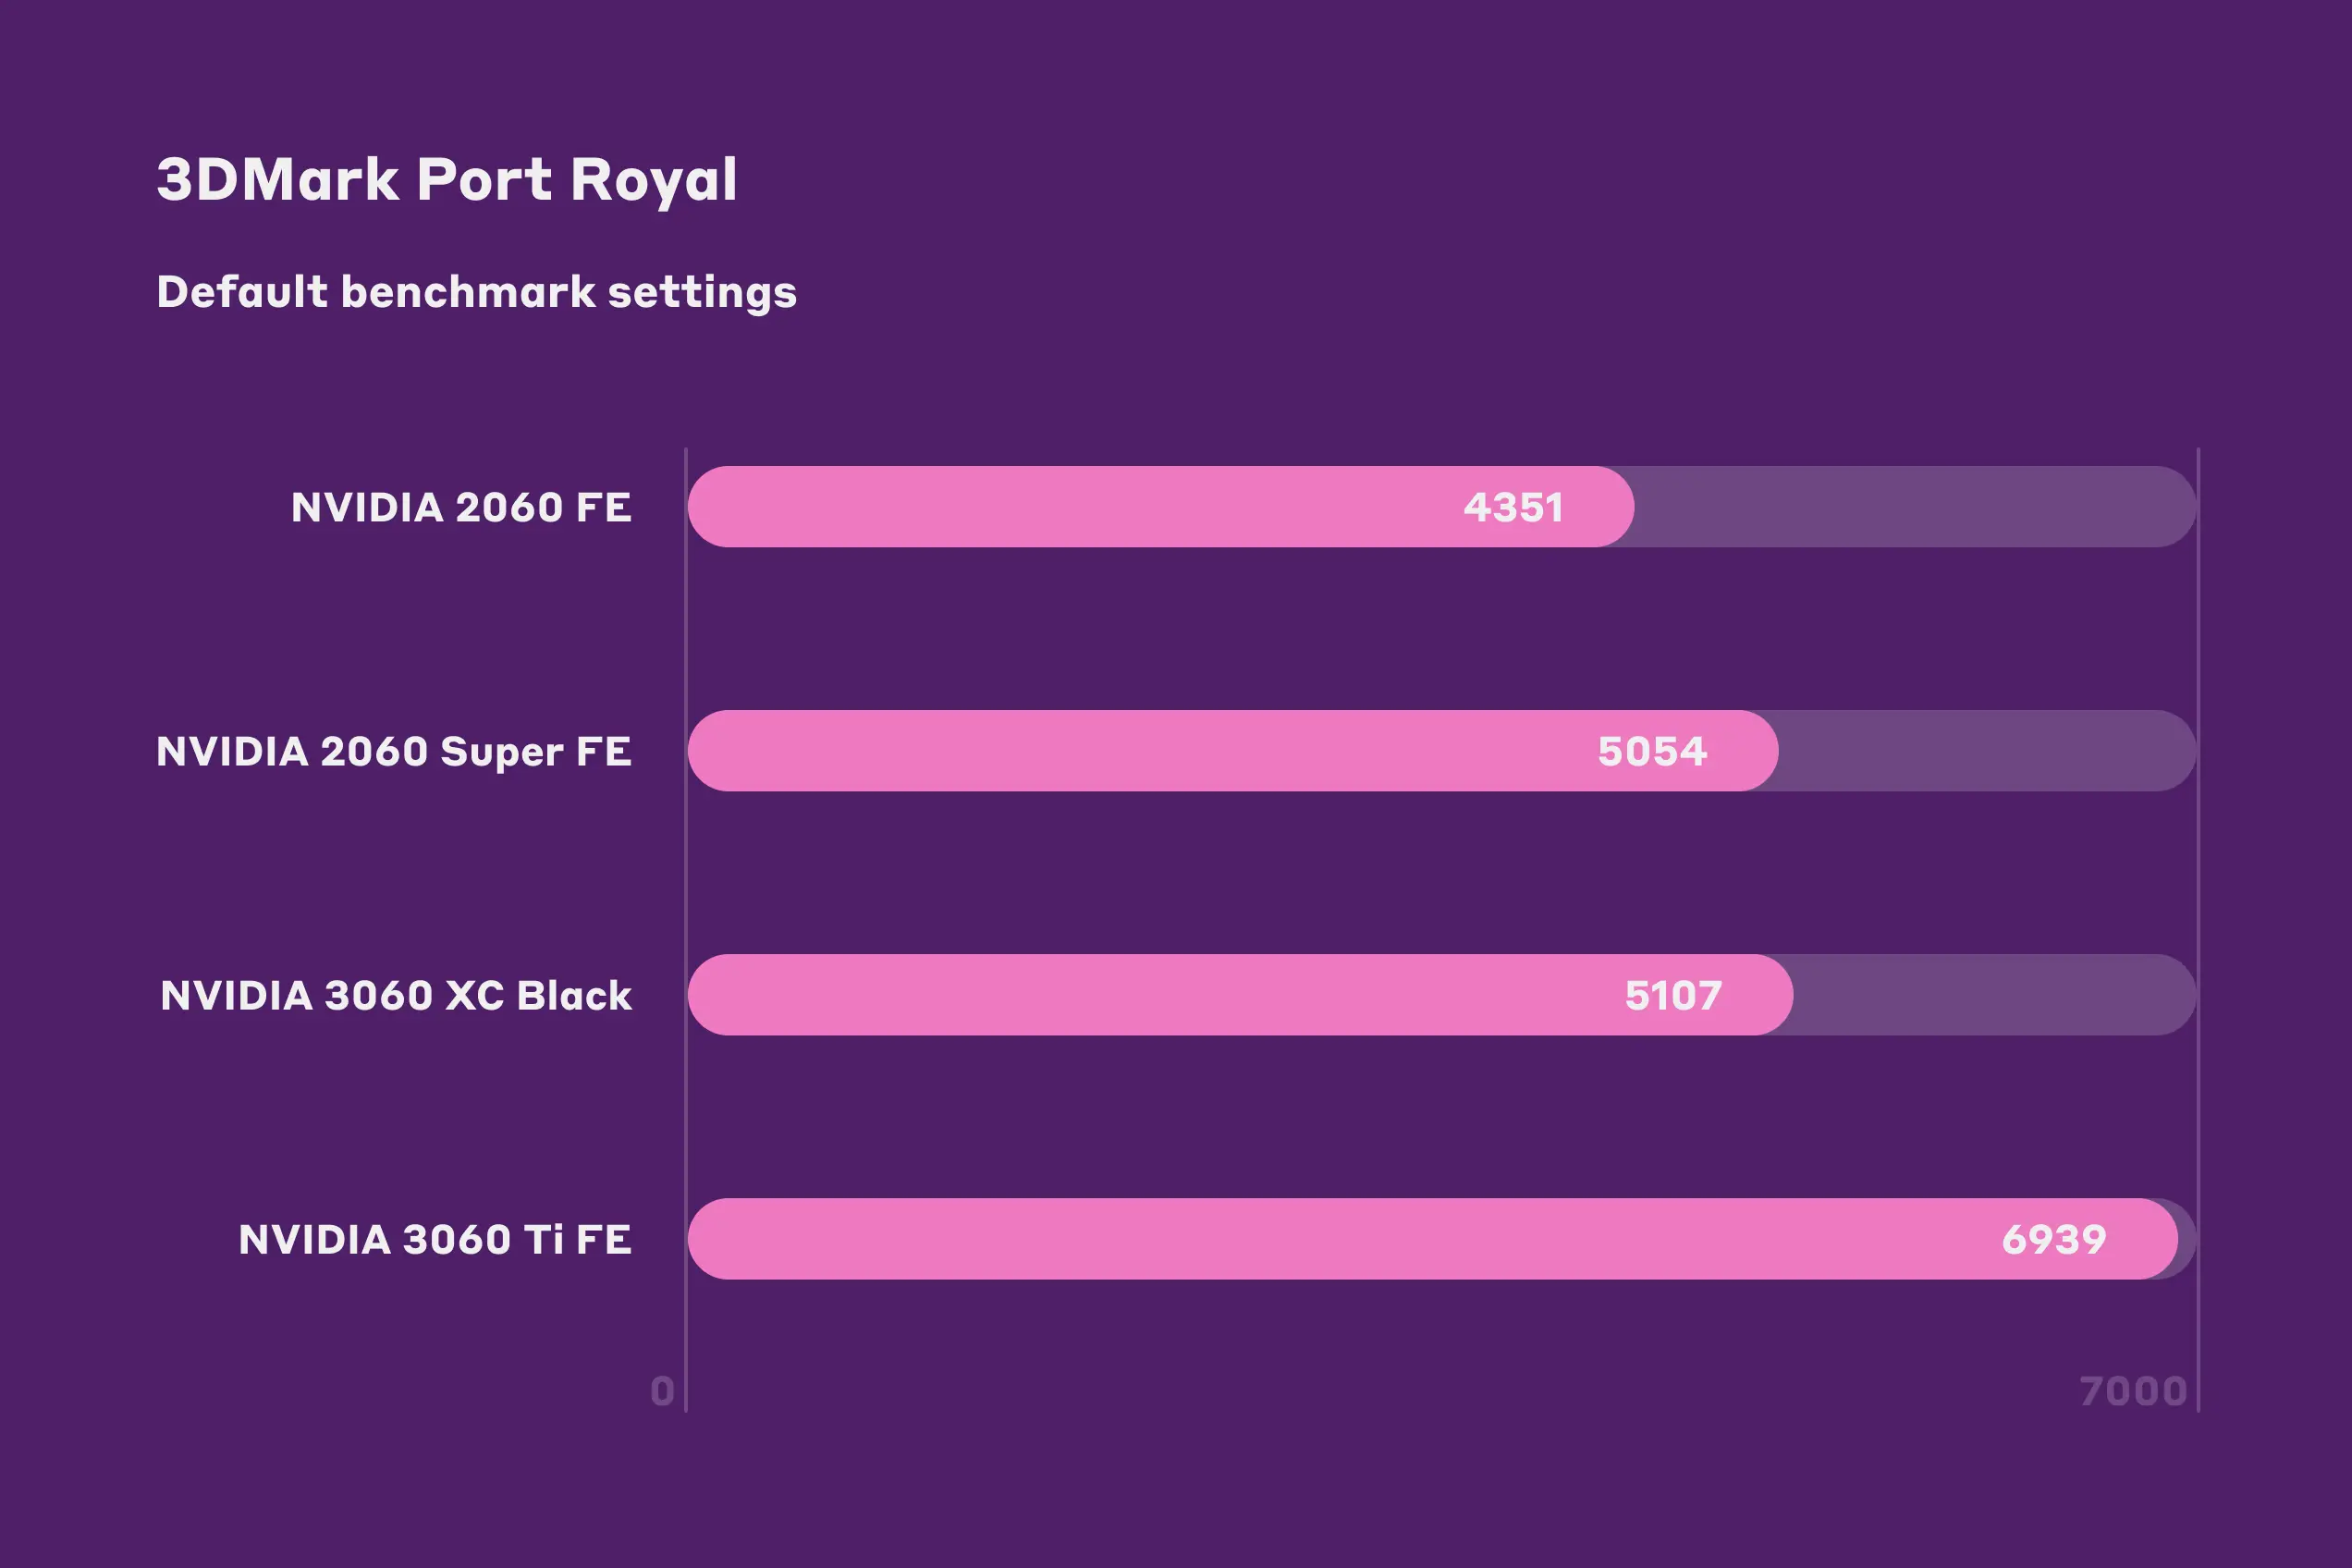Click the unfilled end of the 3060 Ti FE bar
2352x1568 pixels.
2187,1239
